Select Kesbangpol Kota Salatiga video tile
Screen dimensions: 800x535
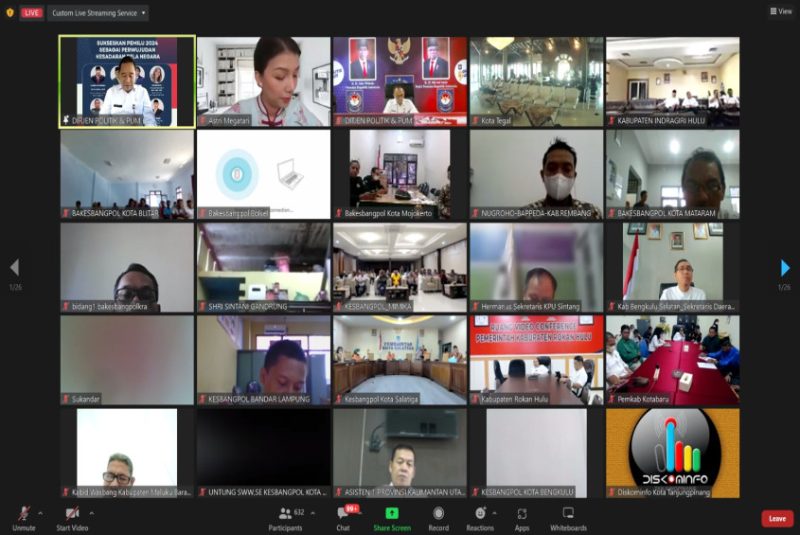[400, 360]
